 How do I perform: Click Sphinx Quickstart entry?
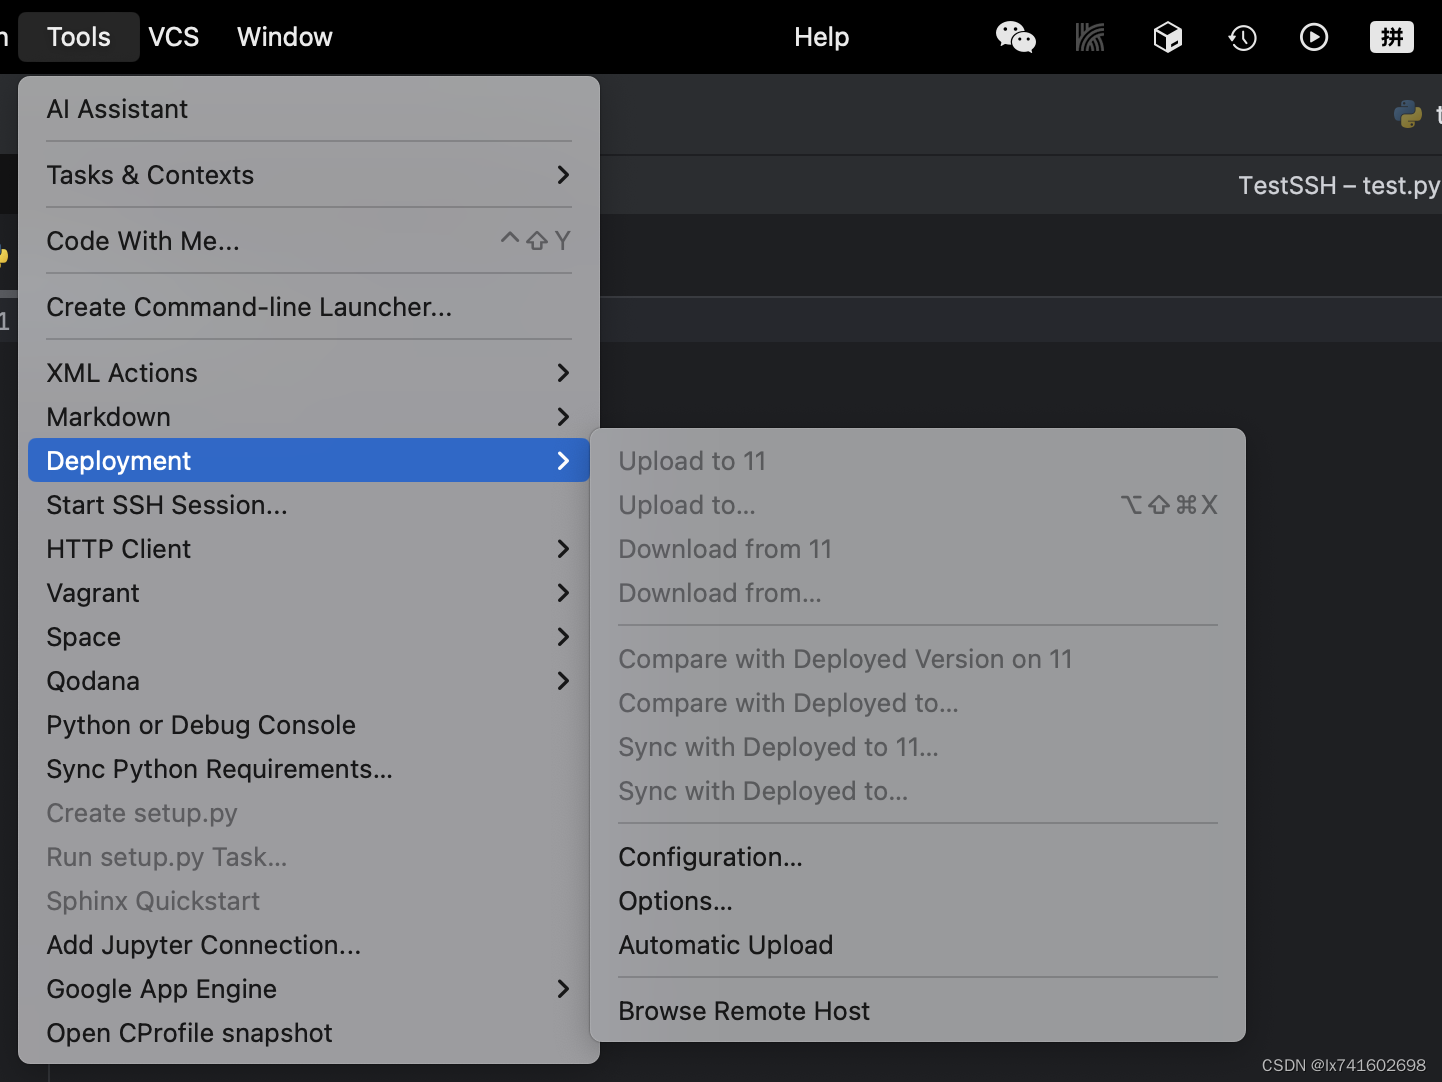coord(309,901)
